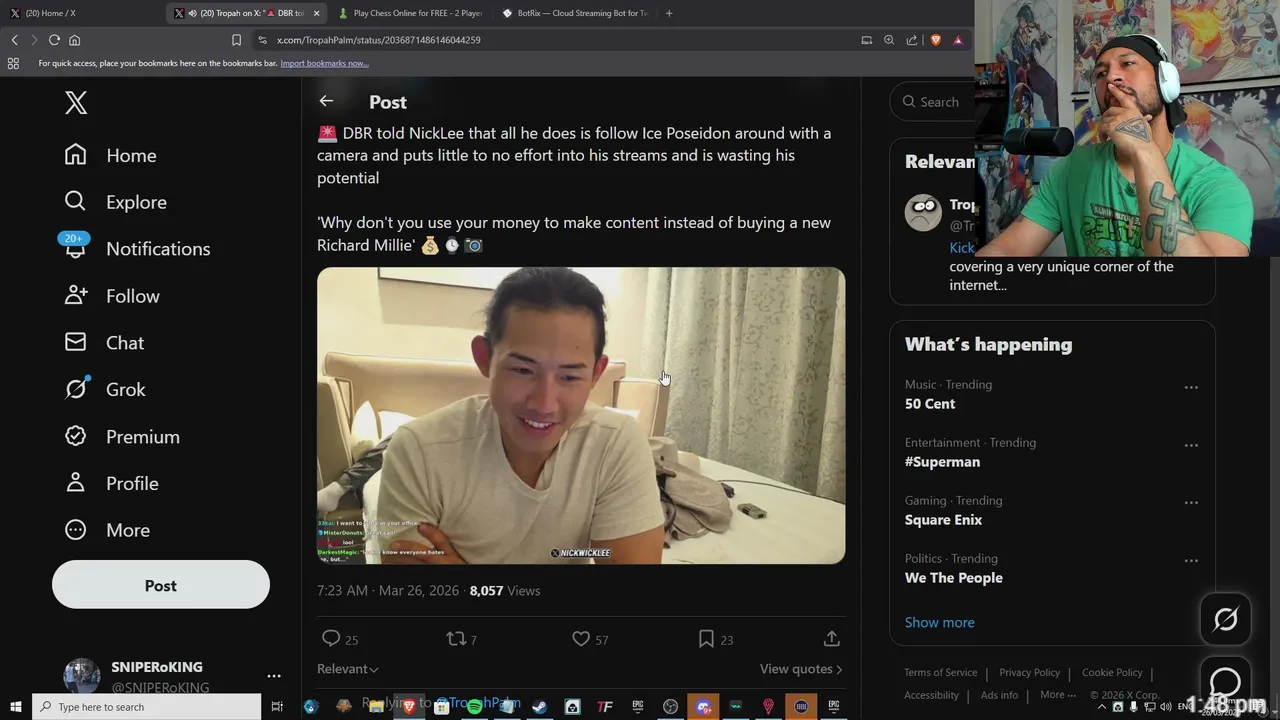Viewport: 1280px width, 720px height.
Task: Open options for We The People trend
Action: (1191, 561)
